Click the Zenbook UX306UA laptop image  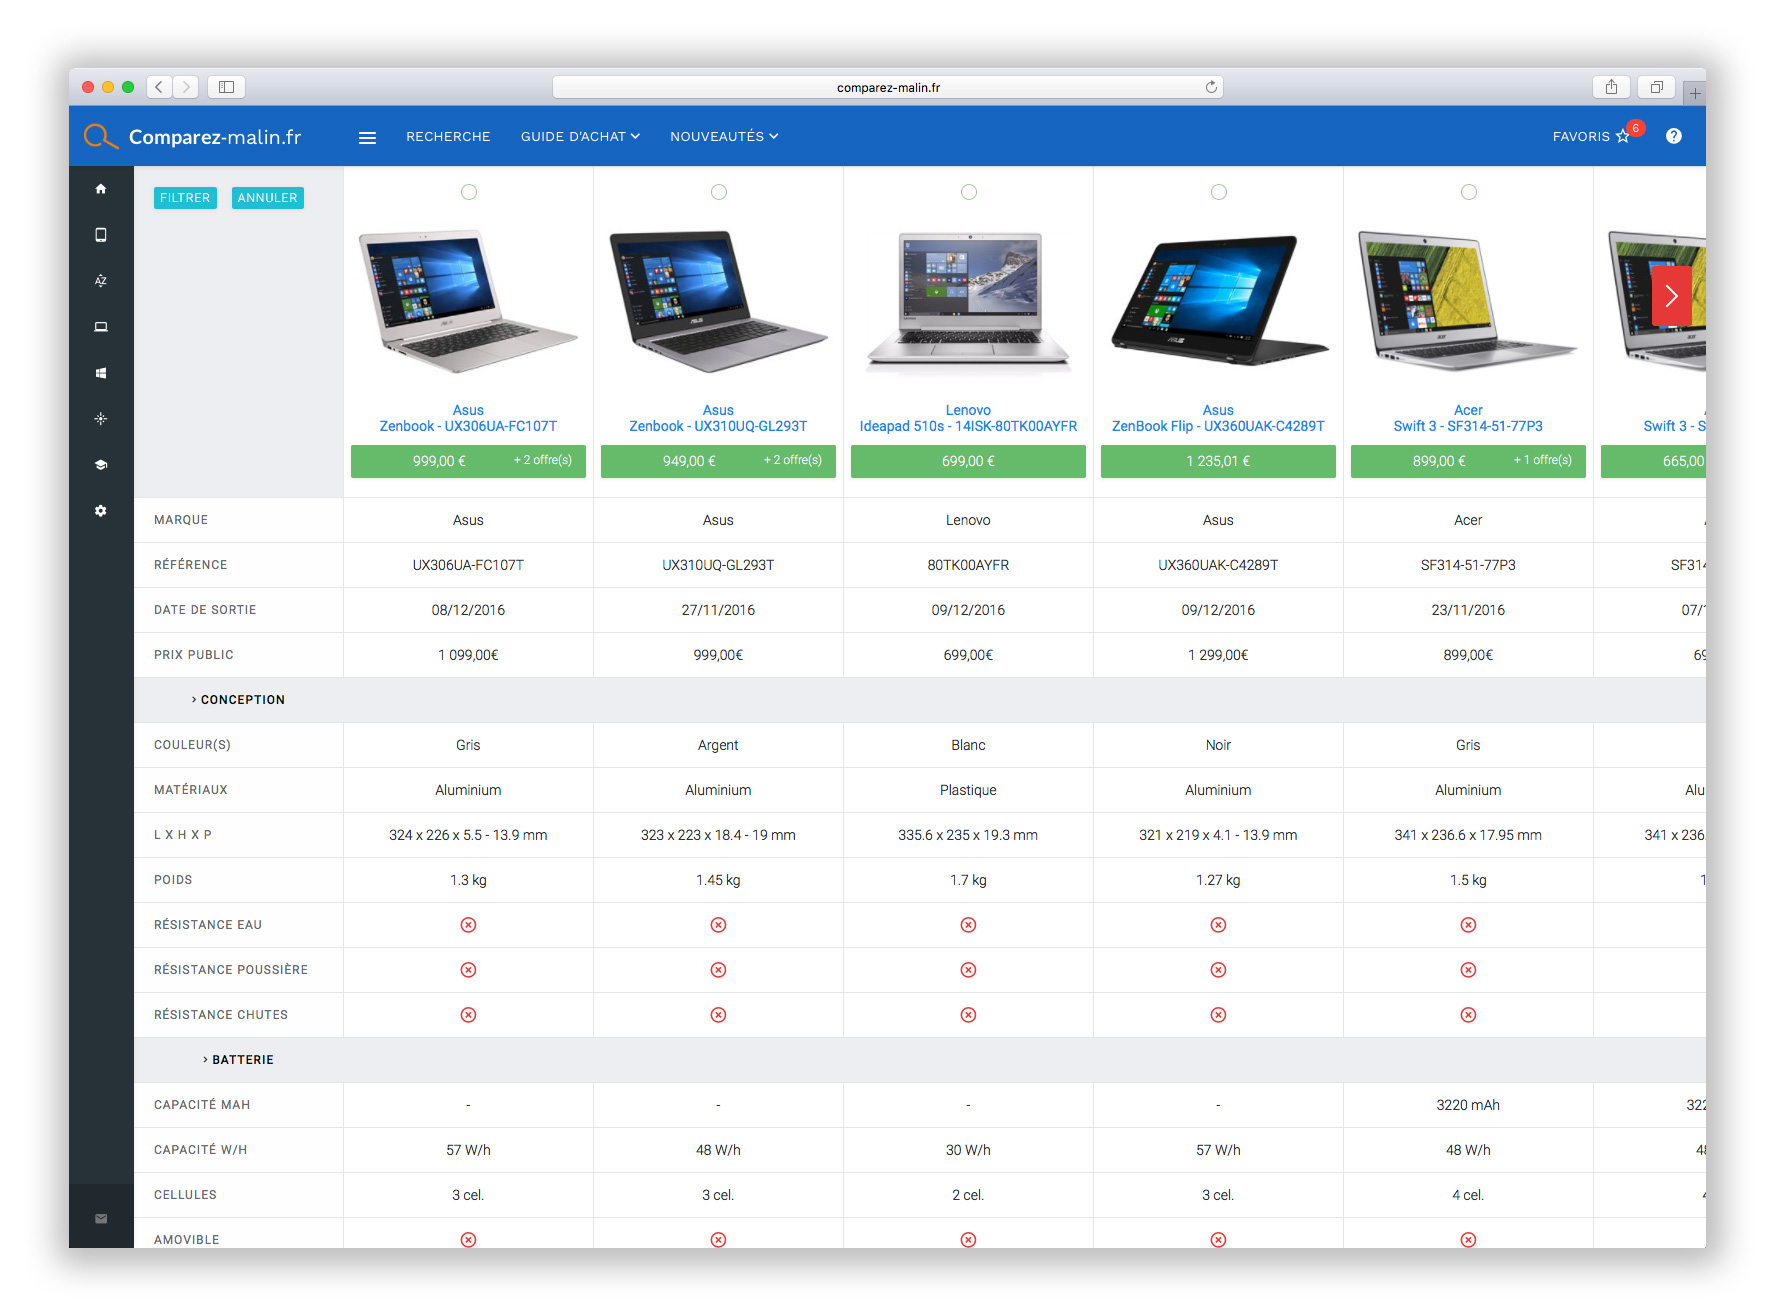tap(468, 300)
